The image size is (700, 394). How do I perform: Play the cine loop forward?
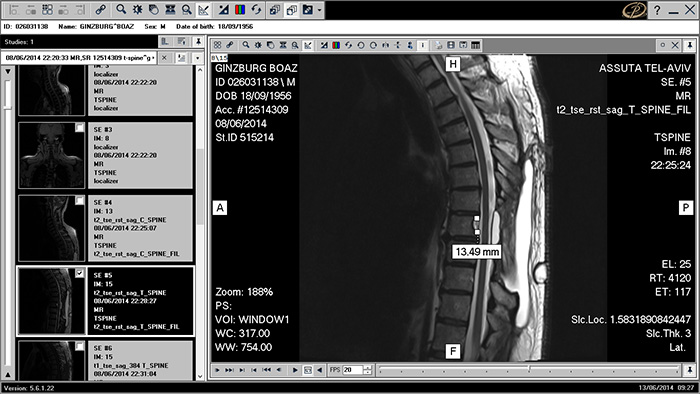[295, 370]
